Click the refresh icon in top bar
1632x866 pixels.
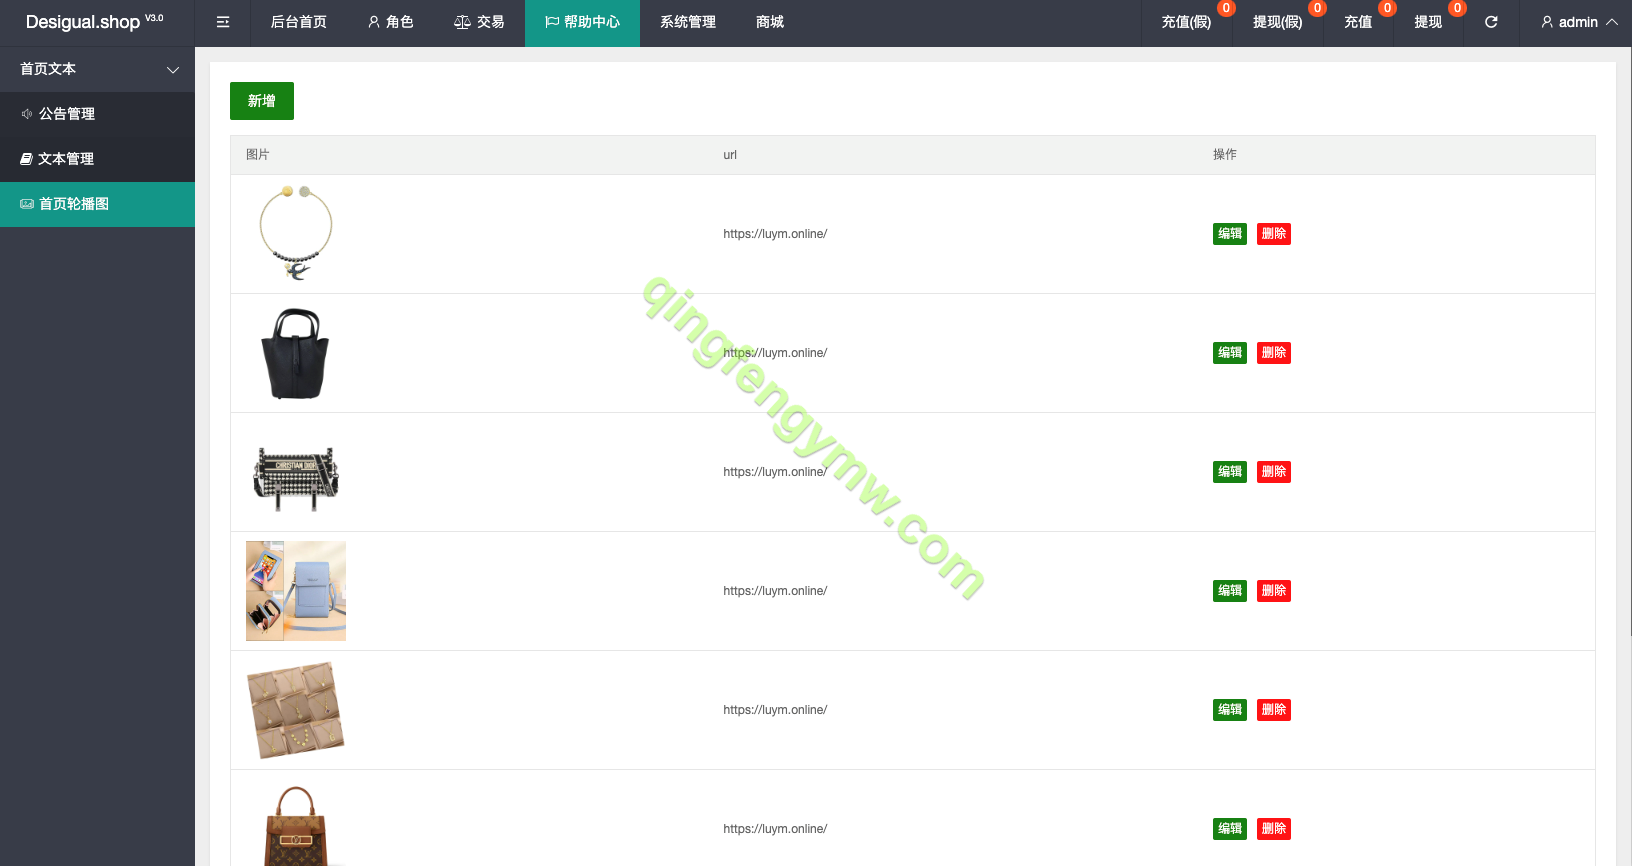tap(1491, 22)
